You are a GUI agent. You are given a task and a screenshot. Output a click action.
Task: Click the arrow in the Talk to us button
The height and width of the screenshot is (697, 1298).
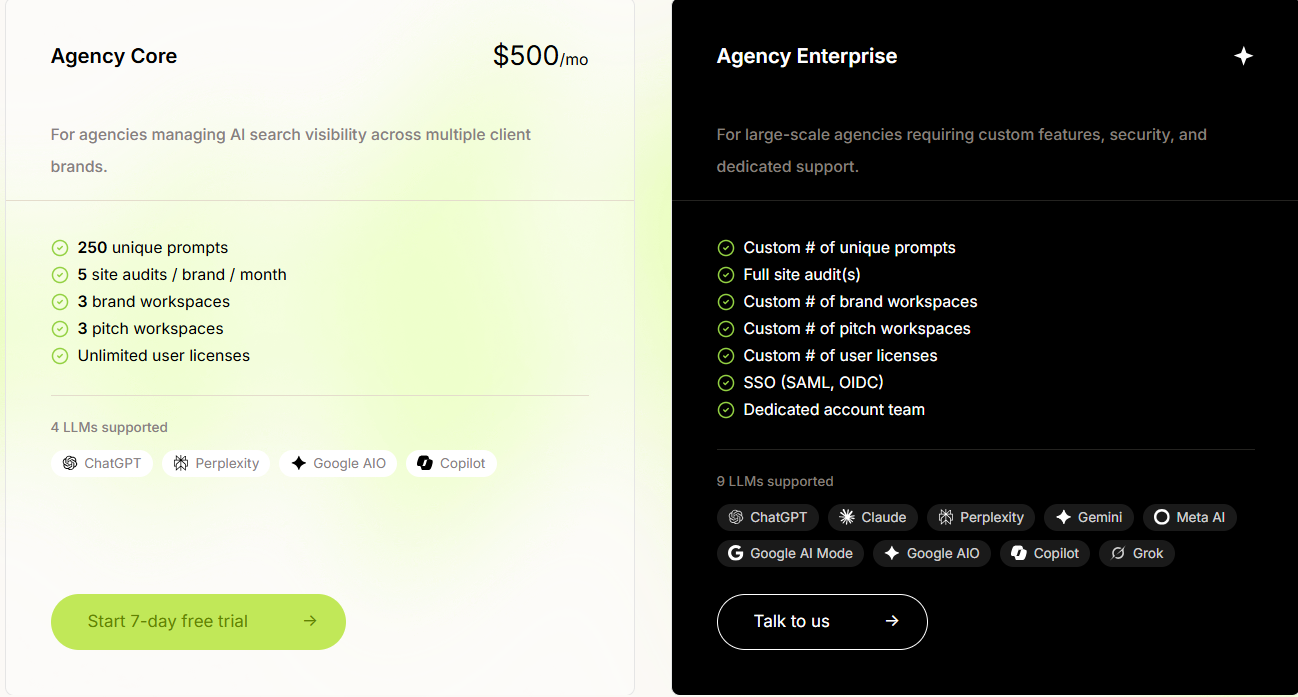pos(891,621)
